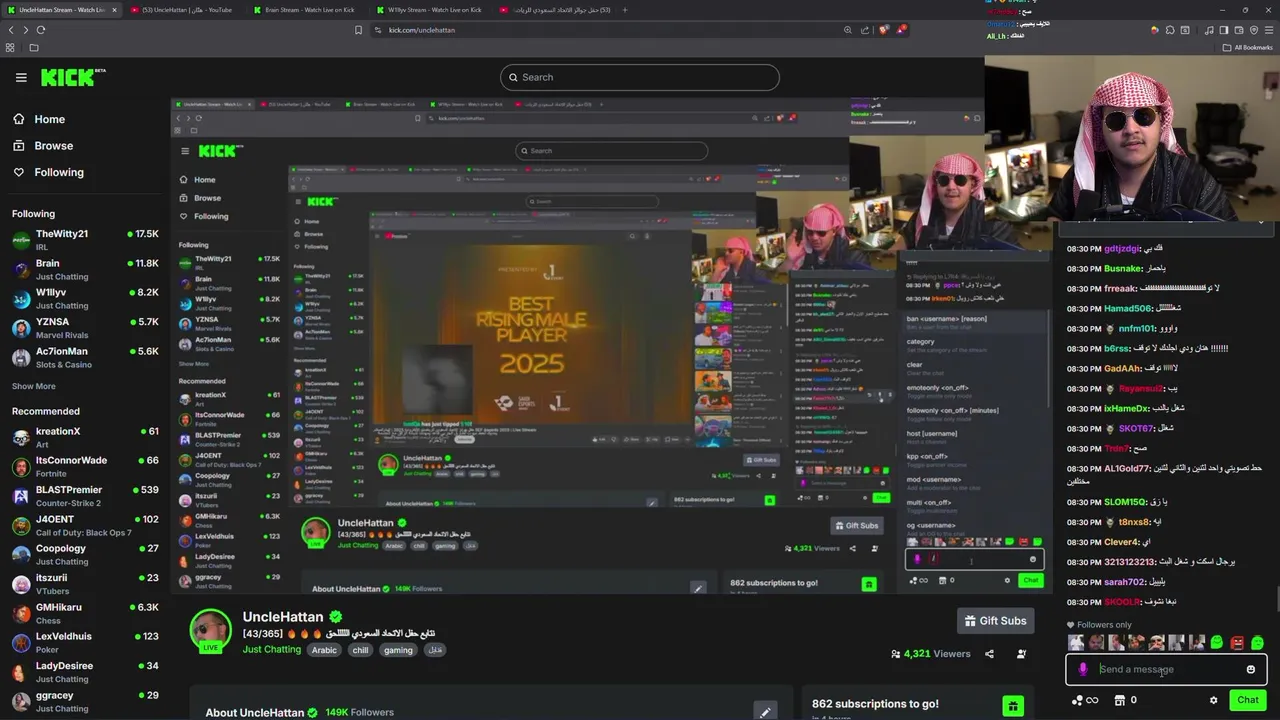
Task: Click the Just Chatting category link
Action: [x=271, y=650]
